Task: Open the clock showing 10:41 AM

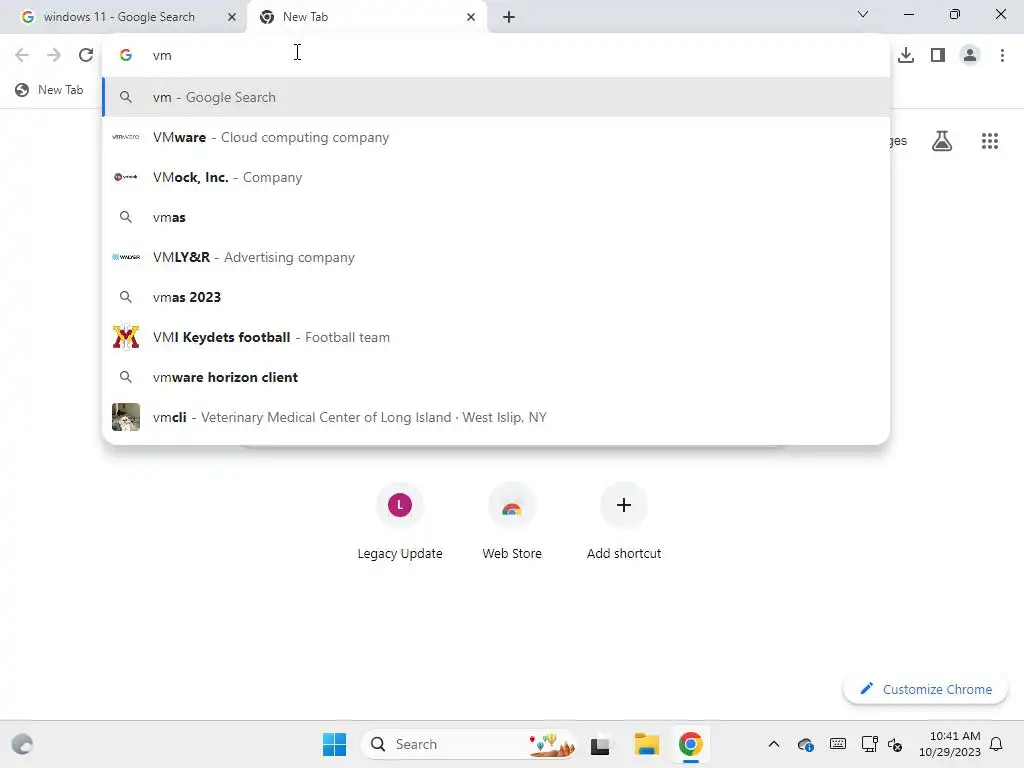Action: (x=949, y=744)
